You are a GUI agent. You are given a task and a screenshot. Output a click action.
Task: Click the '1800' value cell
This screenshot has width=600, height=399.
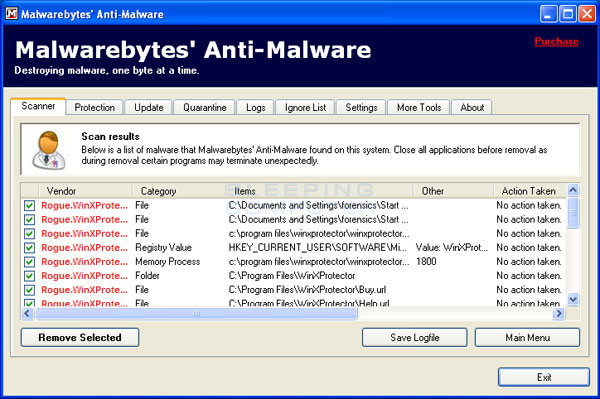pyautogui.click(x=426, y=262)
